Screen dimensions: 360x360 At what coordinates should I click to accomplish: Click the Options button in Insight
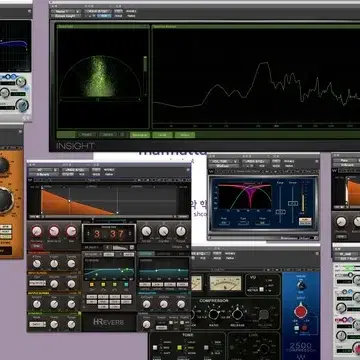coord(108,135)
